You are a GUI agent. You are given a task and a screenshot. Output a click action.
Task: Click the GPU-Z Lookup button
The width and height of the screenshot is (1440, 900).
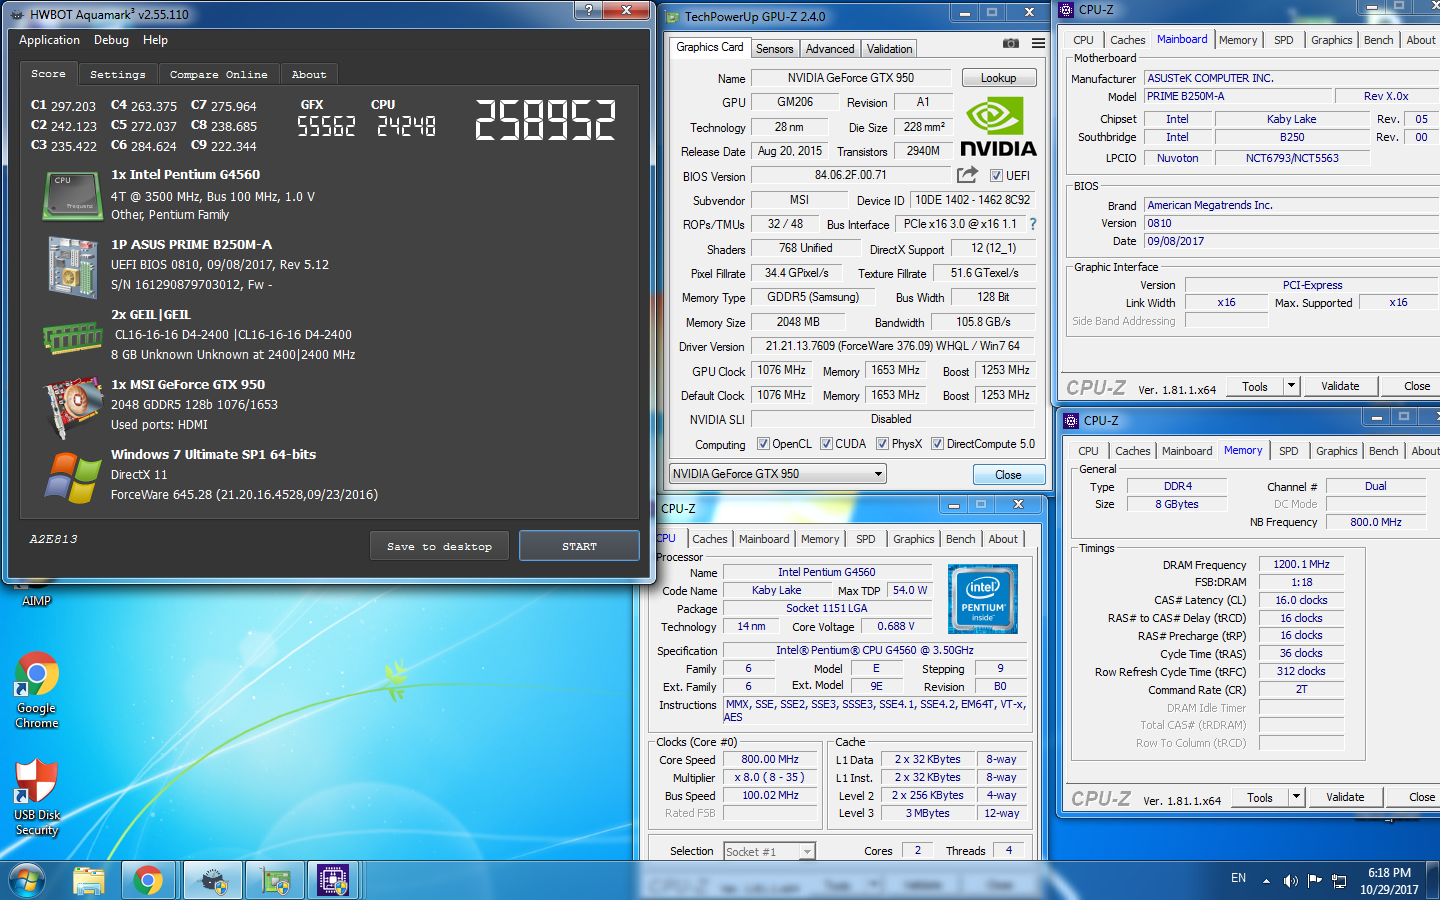pyautogui.click(x=998, y=78)
